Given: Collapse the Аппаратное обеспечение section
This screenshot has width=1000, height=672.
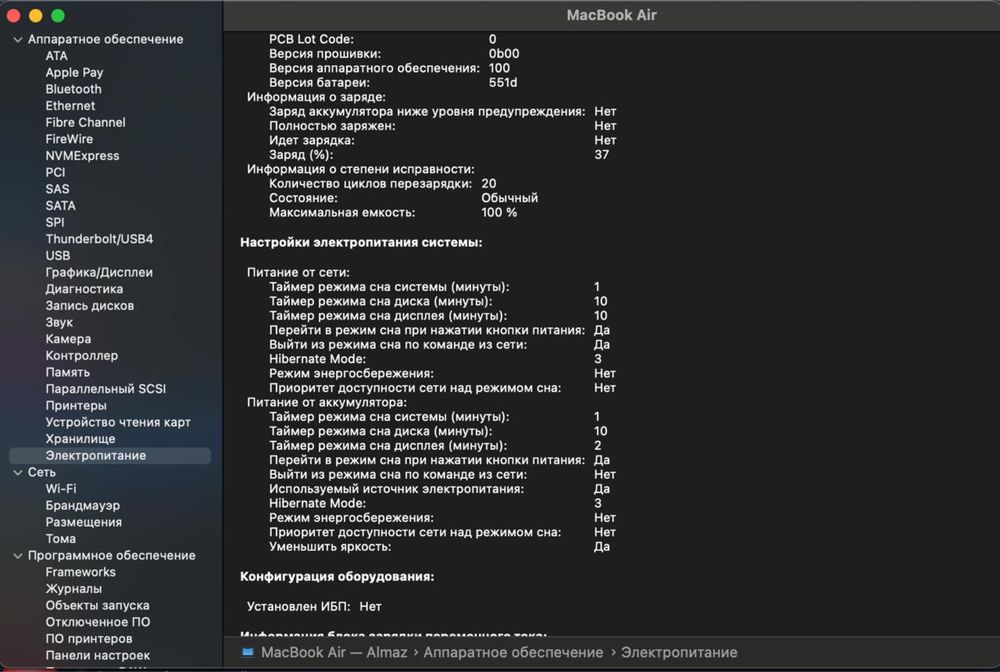Looking at the screenshot, I should (18, 40).
